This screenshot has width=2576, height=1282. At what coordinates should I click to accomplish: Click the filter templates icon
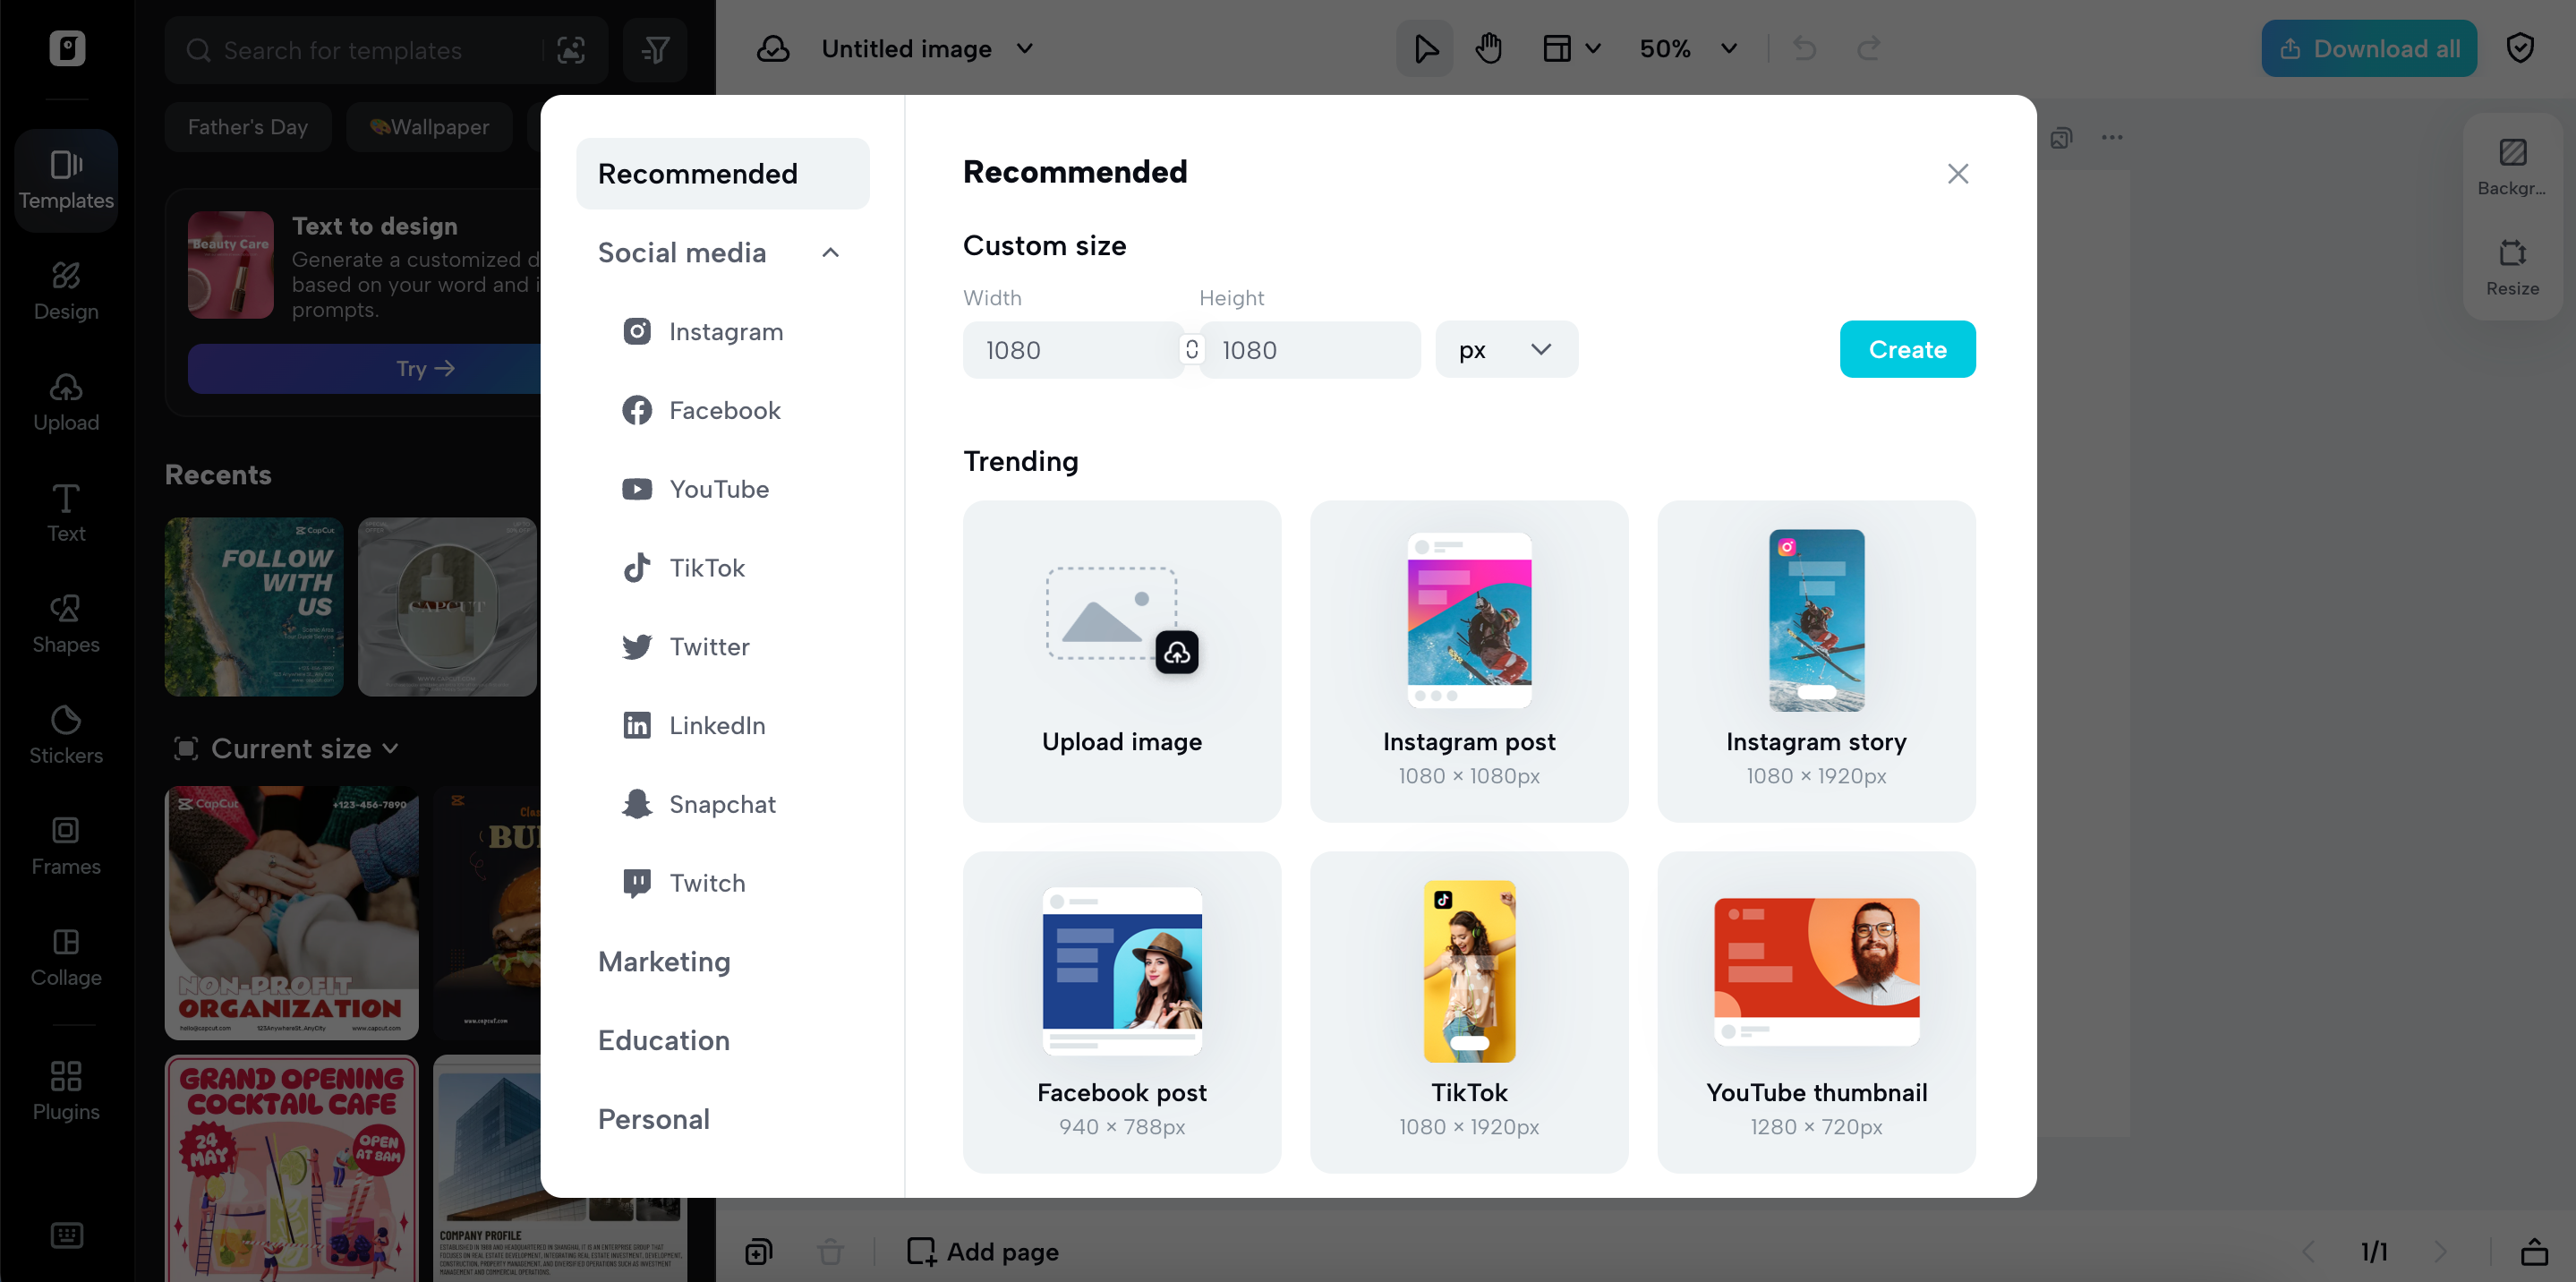click(655, 50)
